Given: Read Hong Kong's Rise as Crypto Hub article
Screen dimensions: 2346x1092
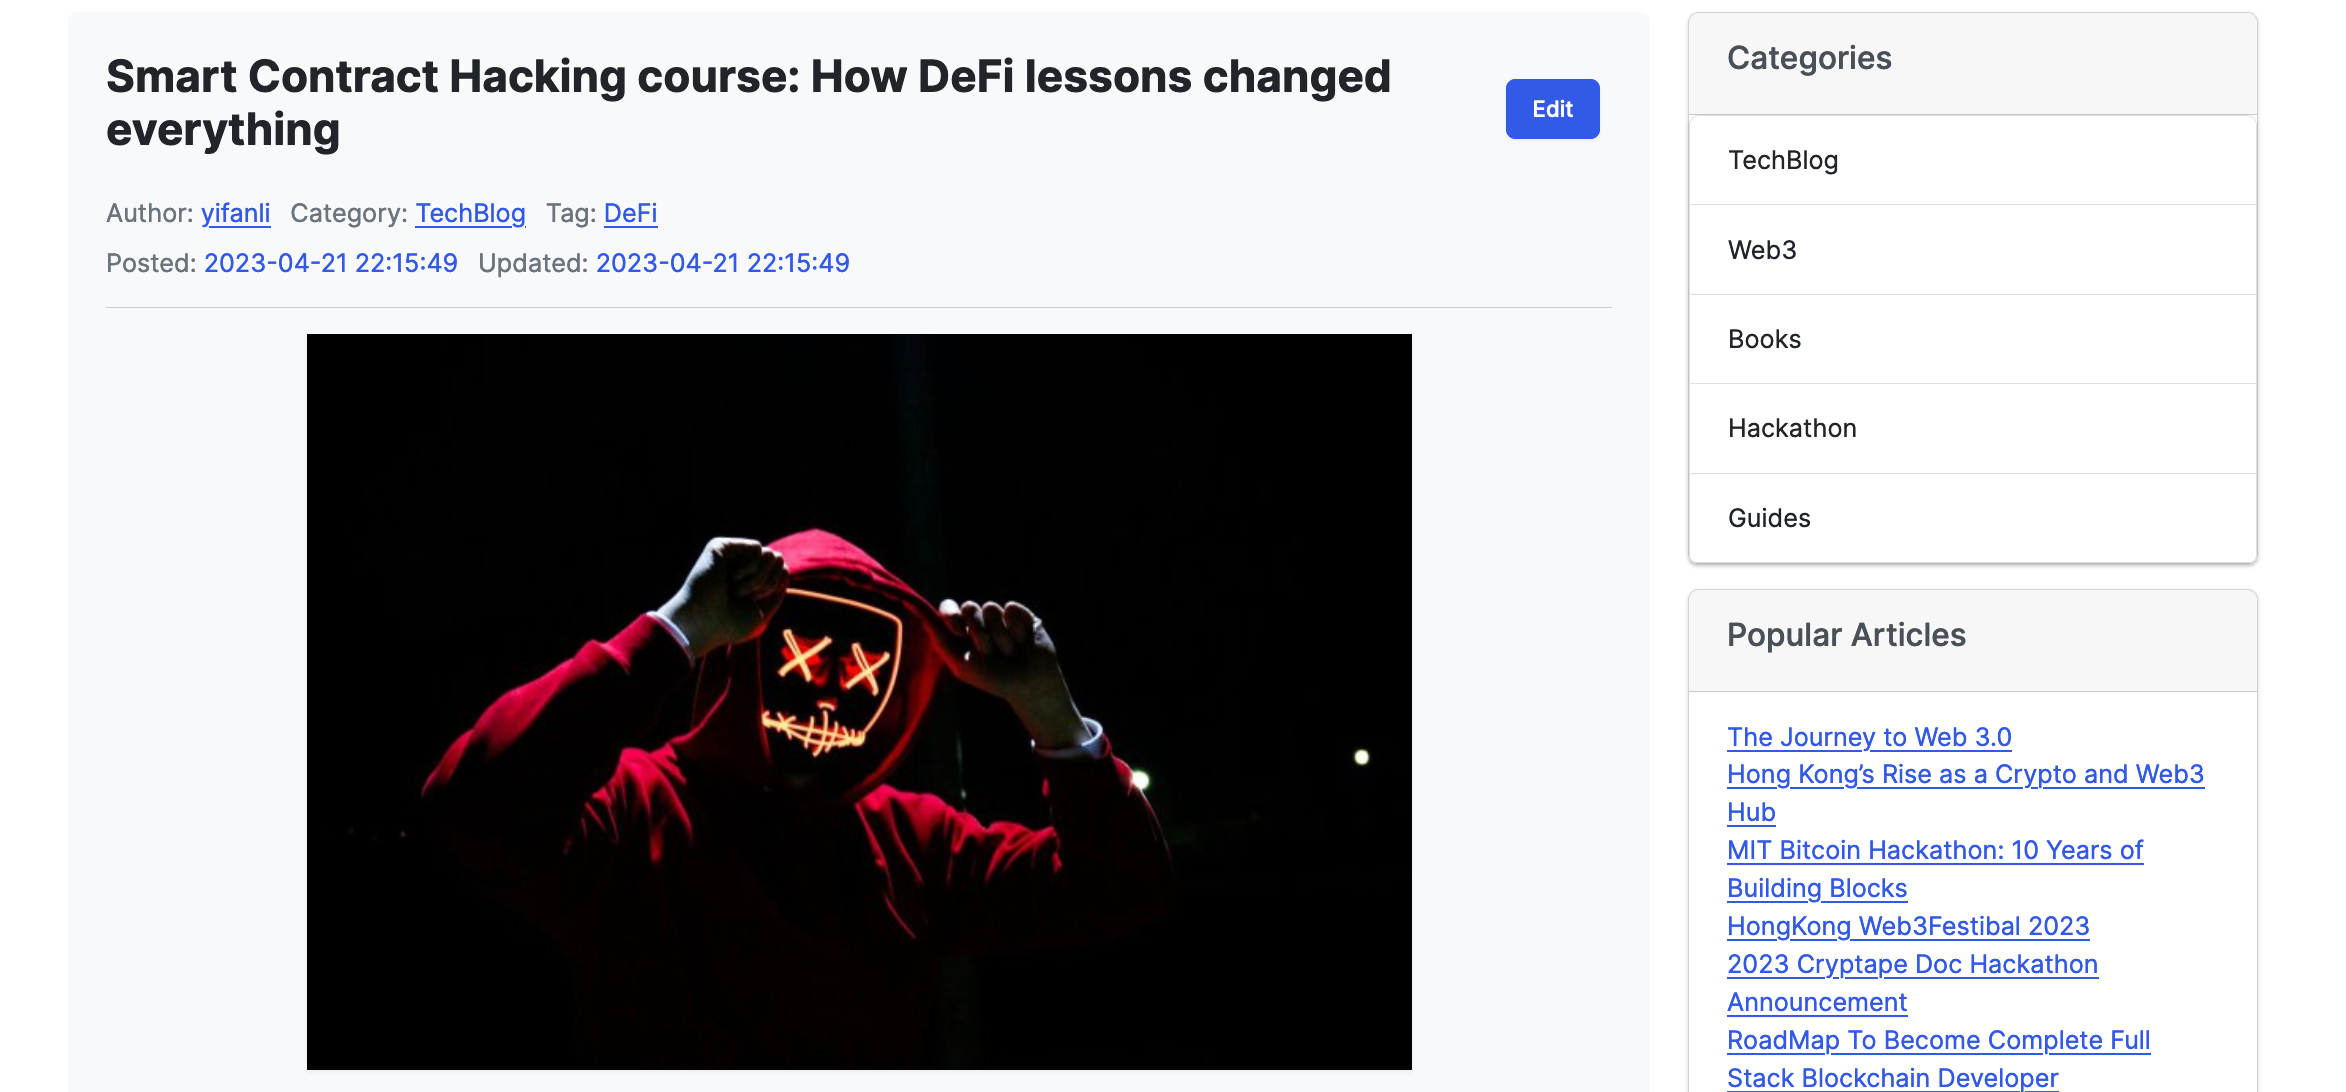Looking at the screenshot, I should point(1965,793).
